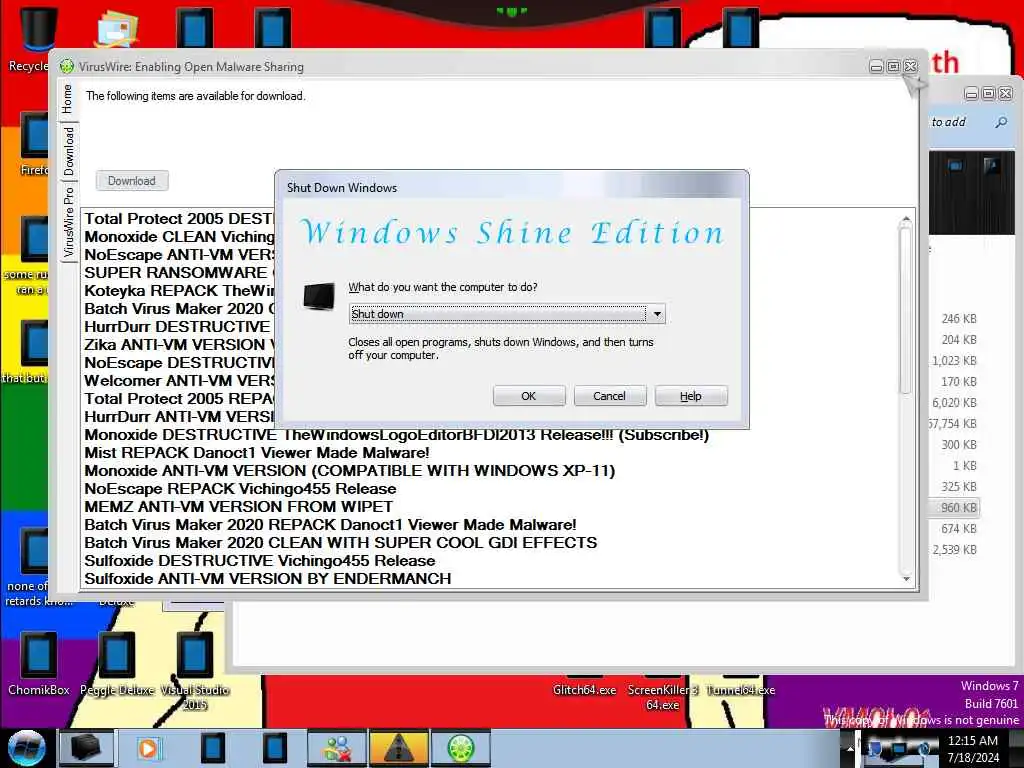Select the 2,539 KB file in background window

(x=954, y=550)
